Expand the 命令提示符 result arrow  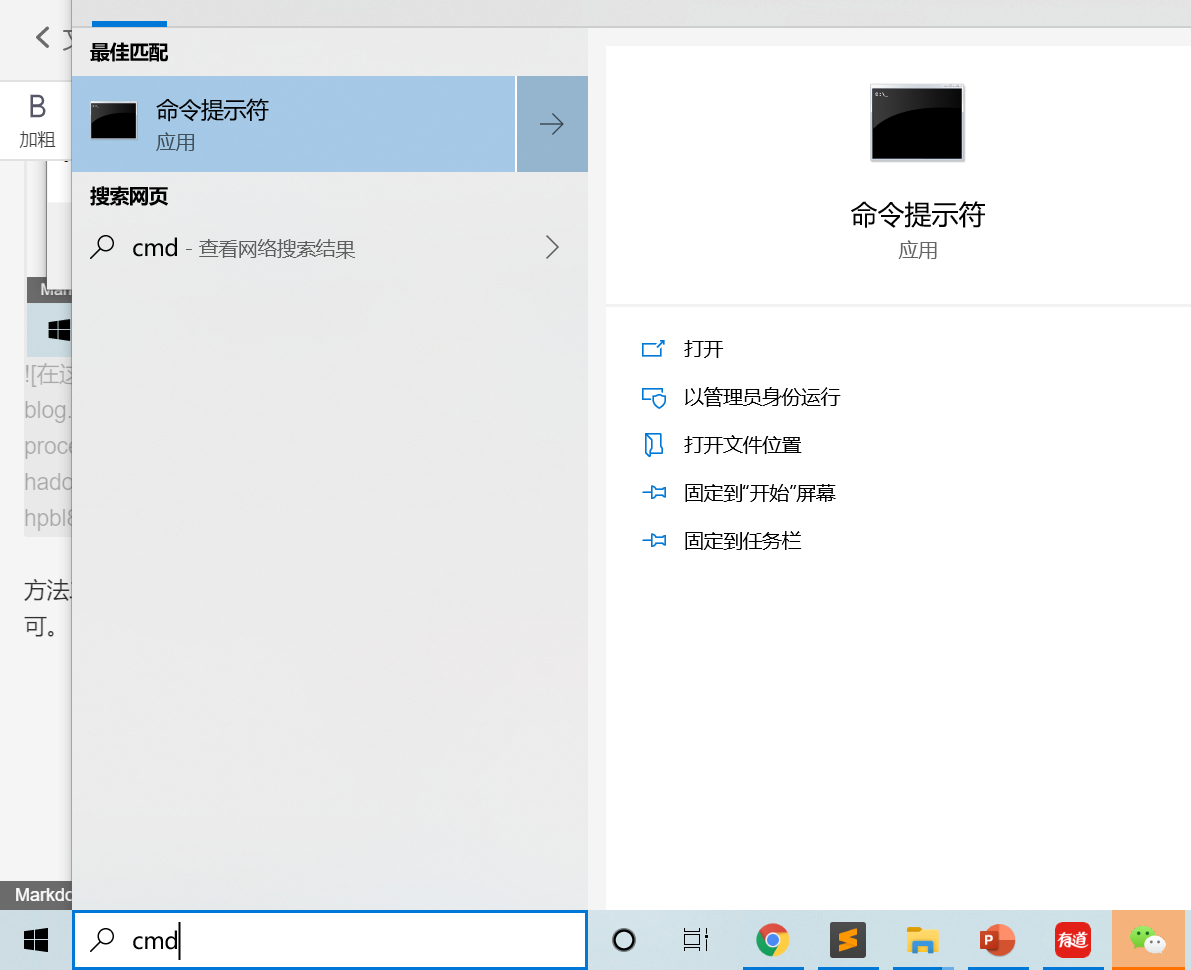[552, 124]
